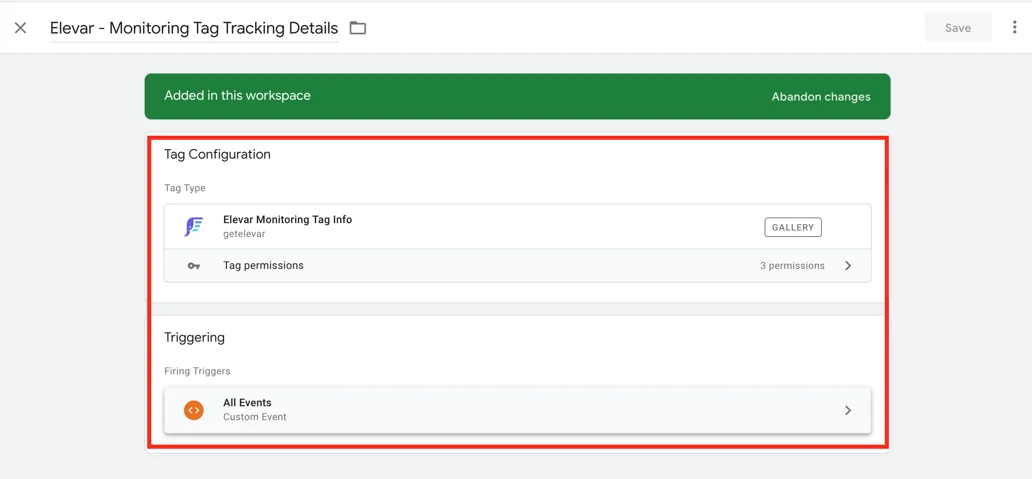This screenshot has width=1032, height=479.
Task: Close the tag editor with X icon
Action: 20,28
